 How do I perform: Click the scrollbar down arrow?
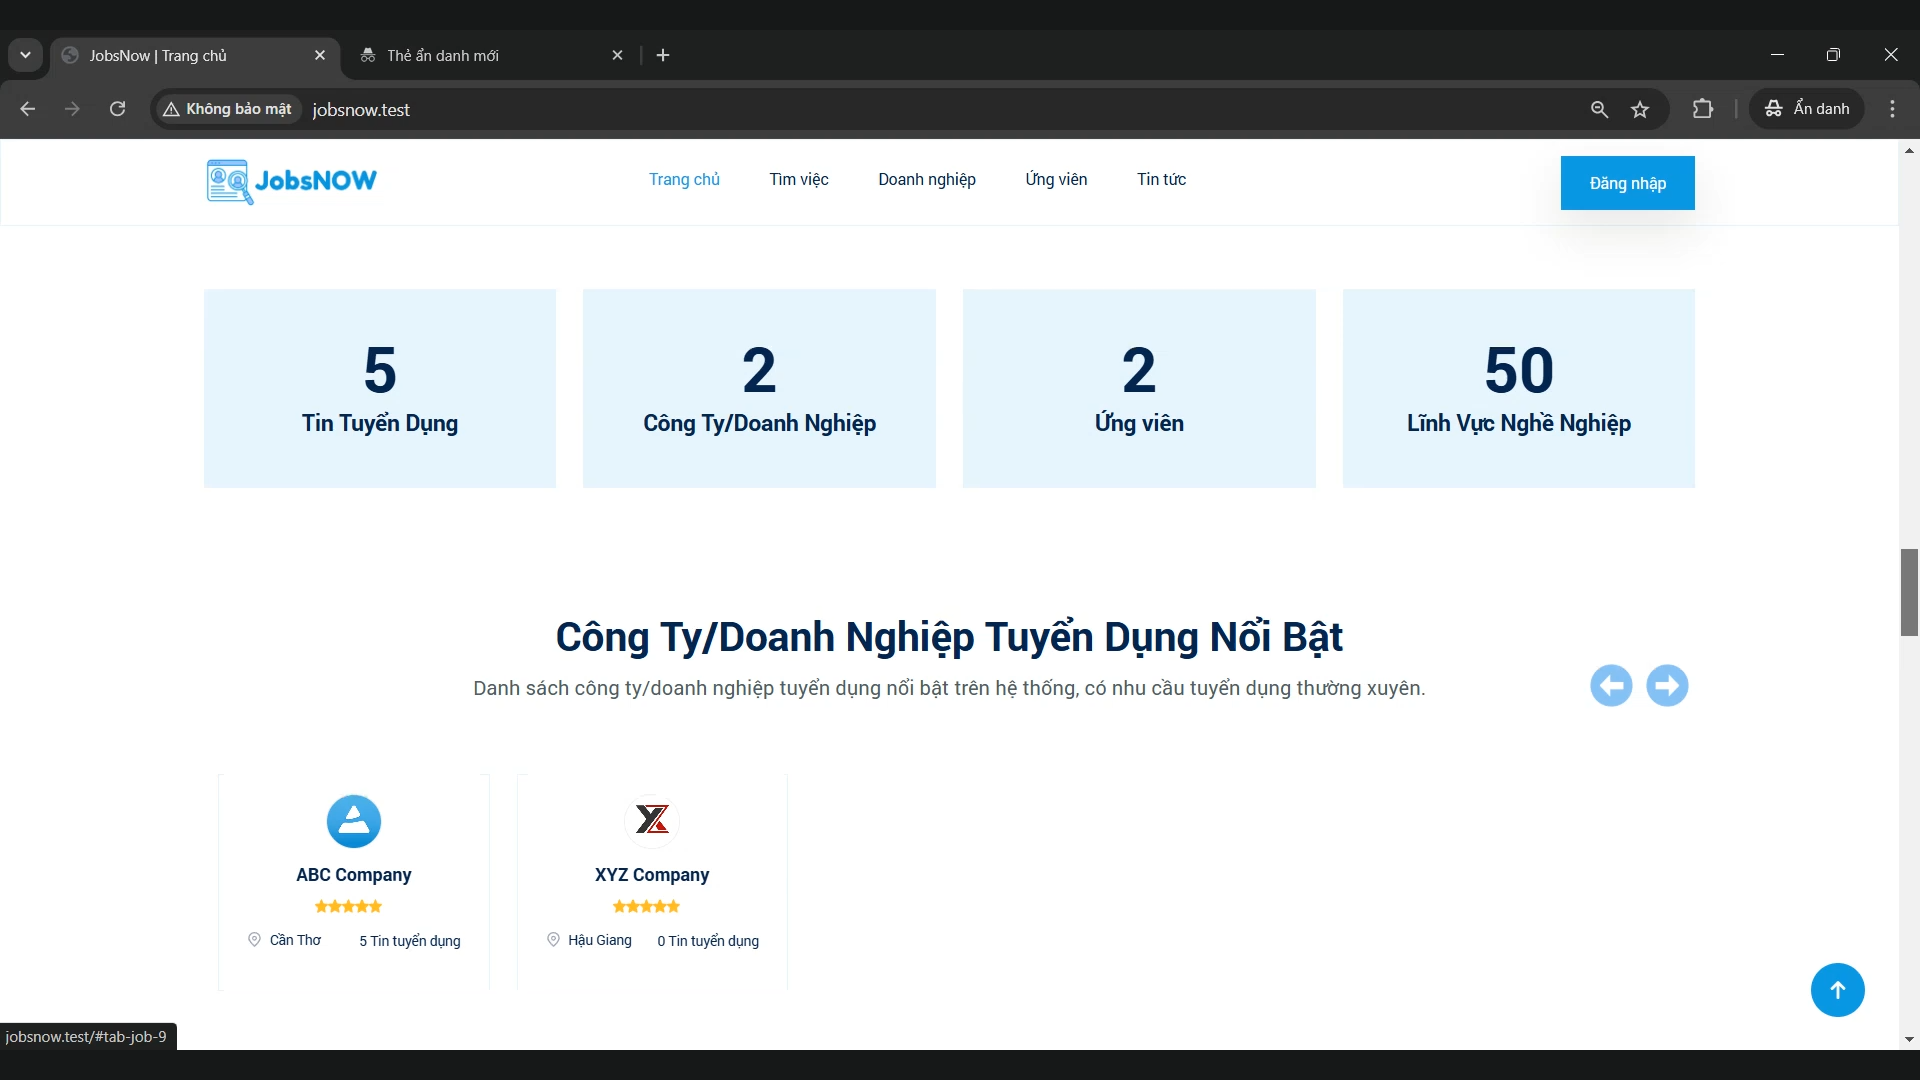click(x=1909, y=1040)
